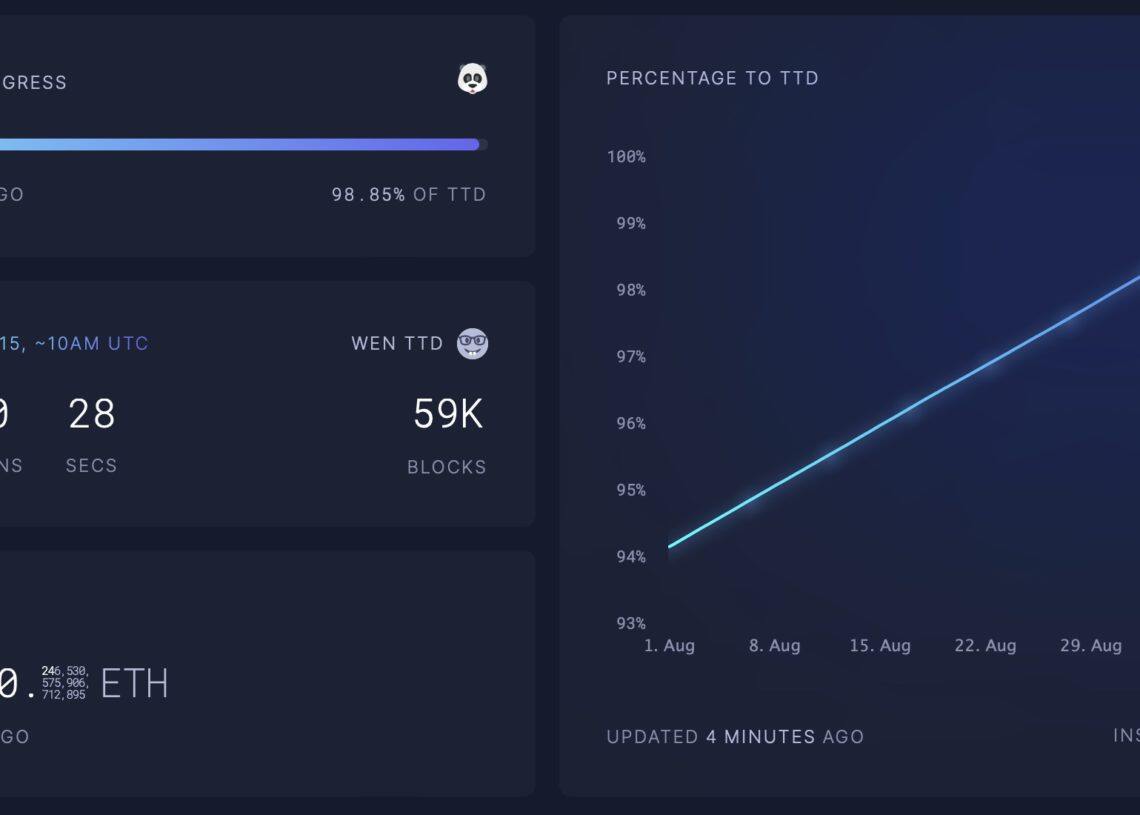Click the BLOCKS label under 59K
The height and width of the screenshot is (815, 1140).
pos(446,467)
